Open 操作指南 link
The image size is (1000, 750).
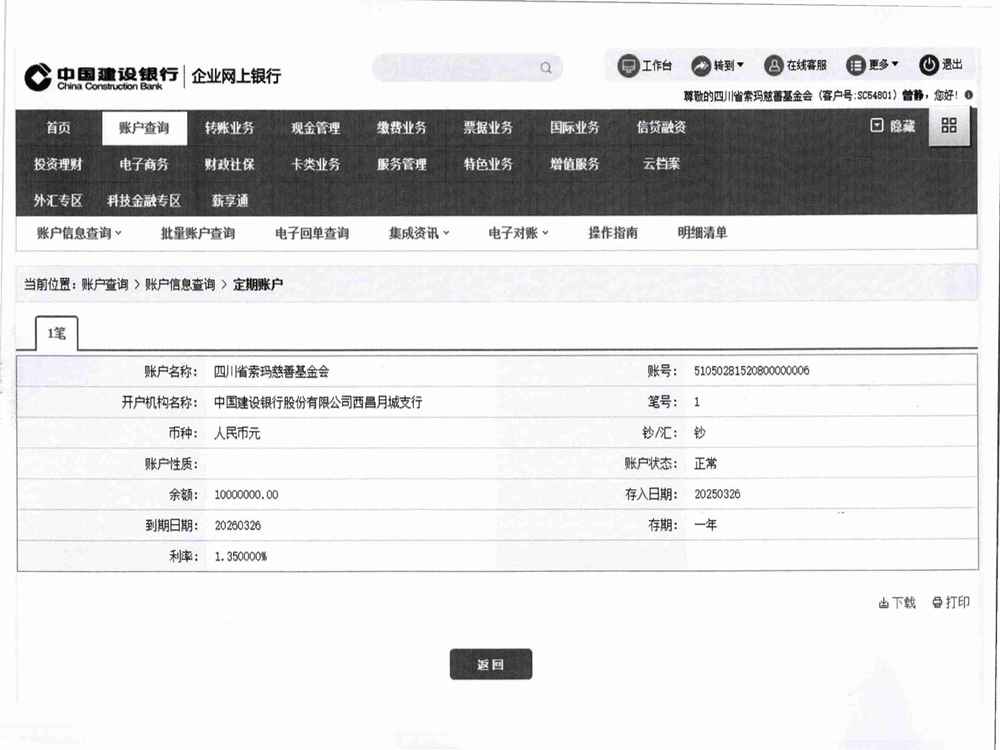click(613, 233)
